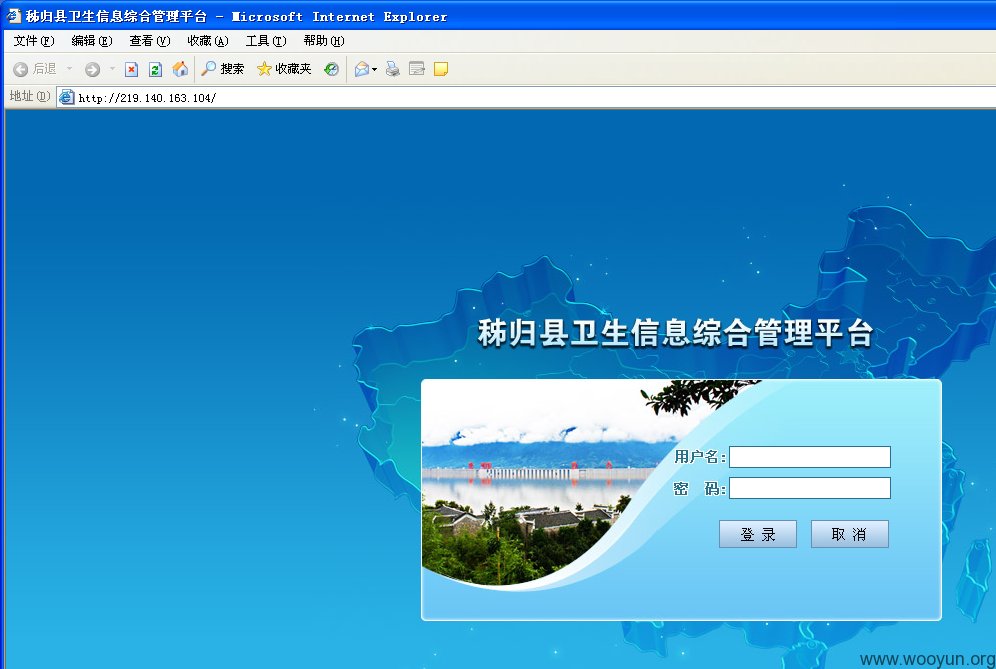
Task: Click the Edit page icon
Action: point(417,69)
